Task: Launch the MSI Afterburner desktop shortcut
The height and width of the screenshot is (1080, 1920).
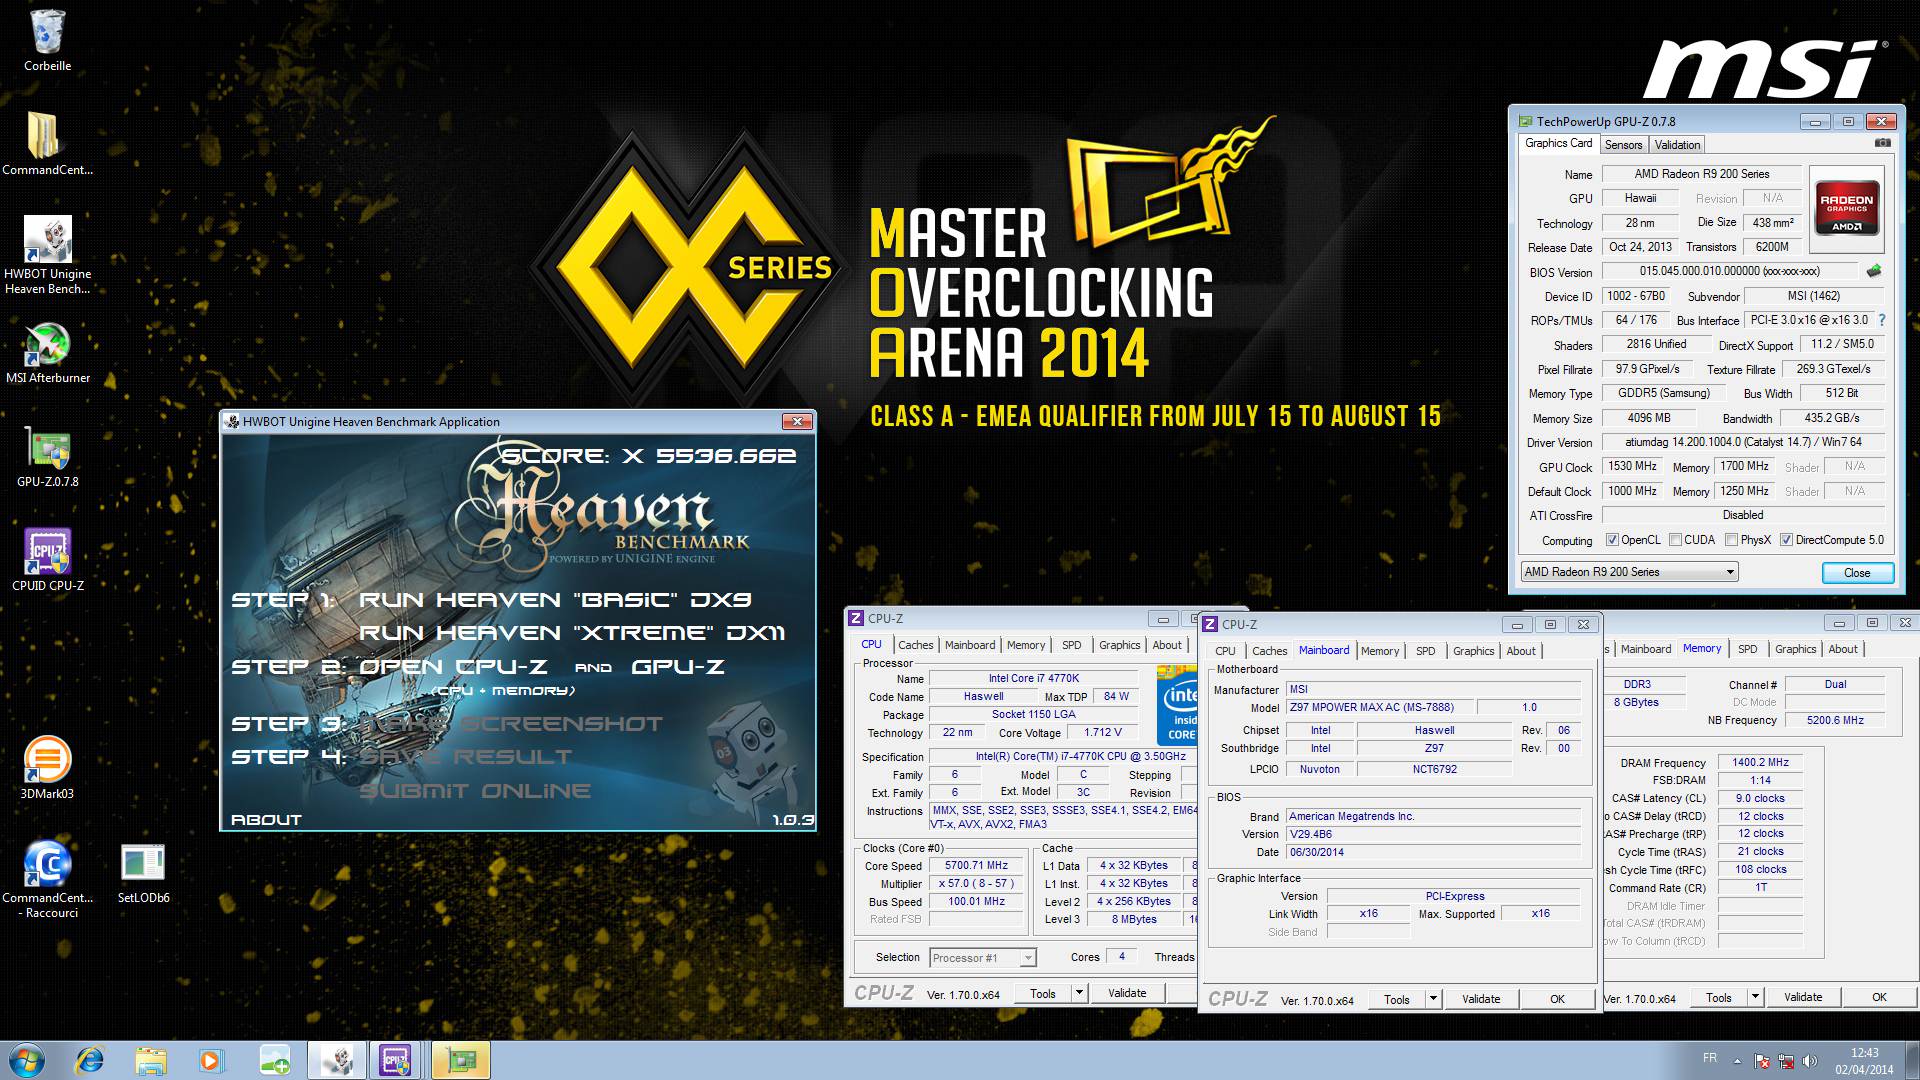Action: (x=47, y=353)
